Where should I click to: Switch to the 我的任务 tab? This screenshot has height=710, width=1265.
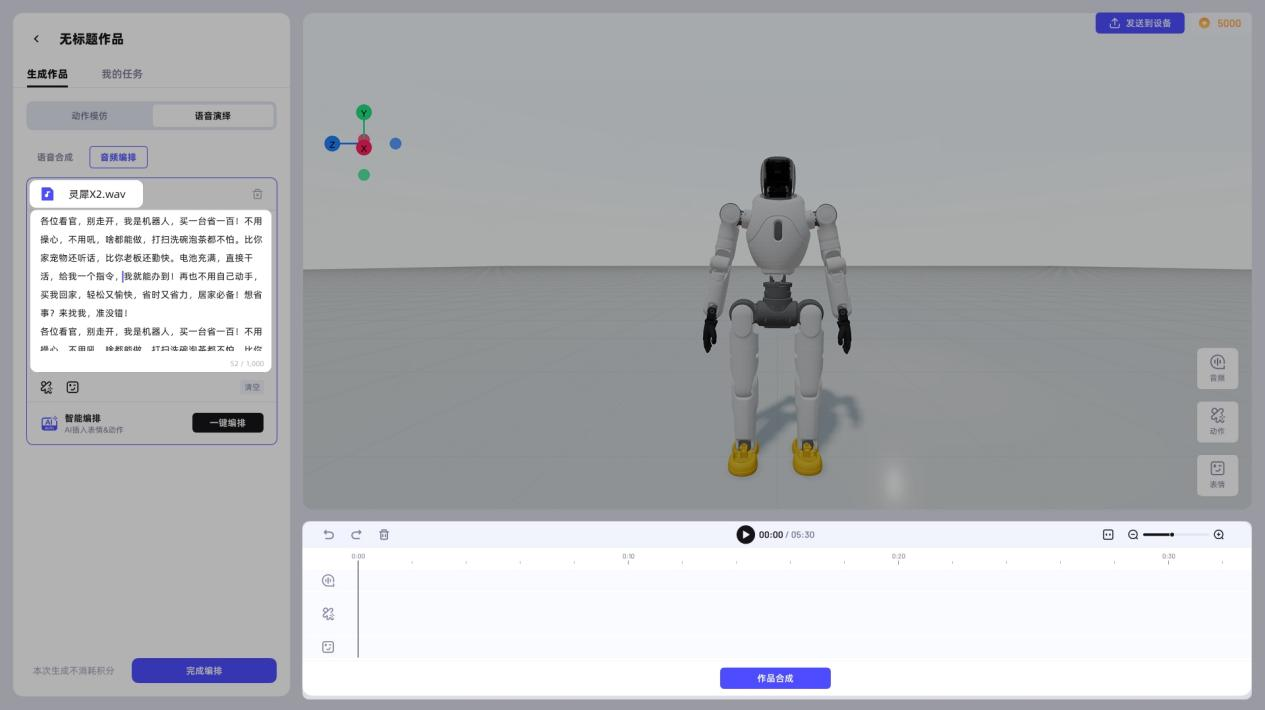click(122, 74)
